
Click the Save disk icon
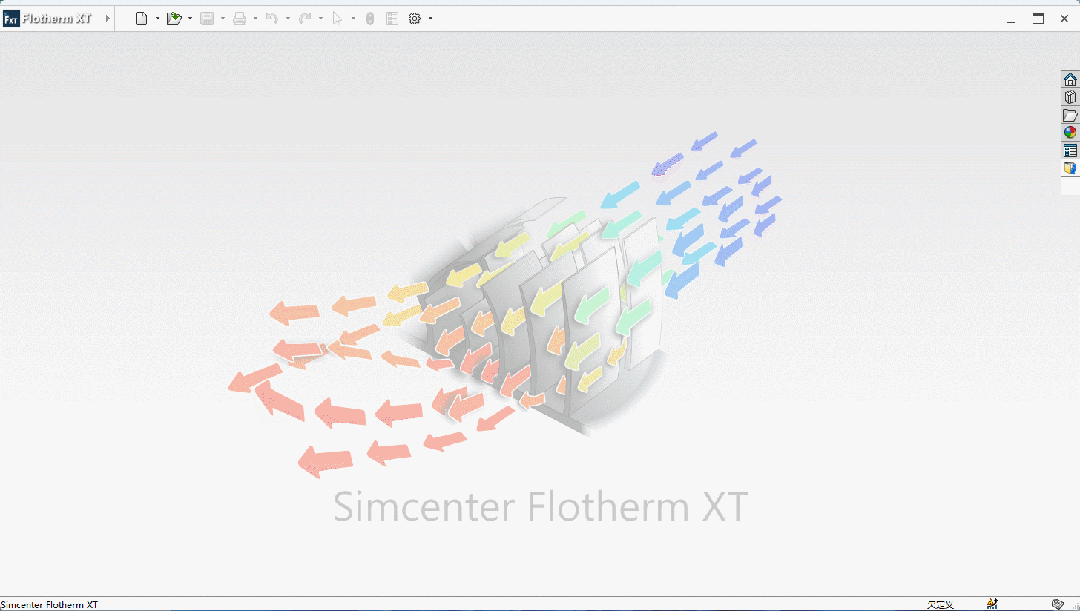tap(207, 19)
